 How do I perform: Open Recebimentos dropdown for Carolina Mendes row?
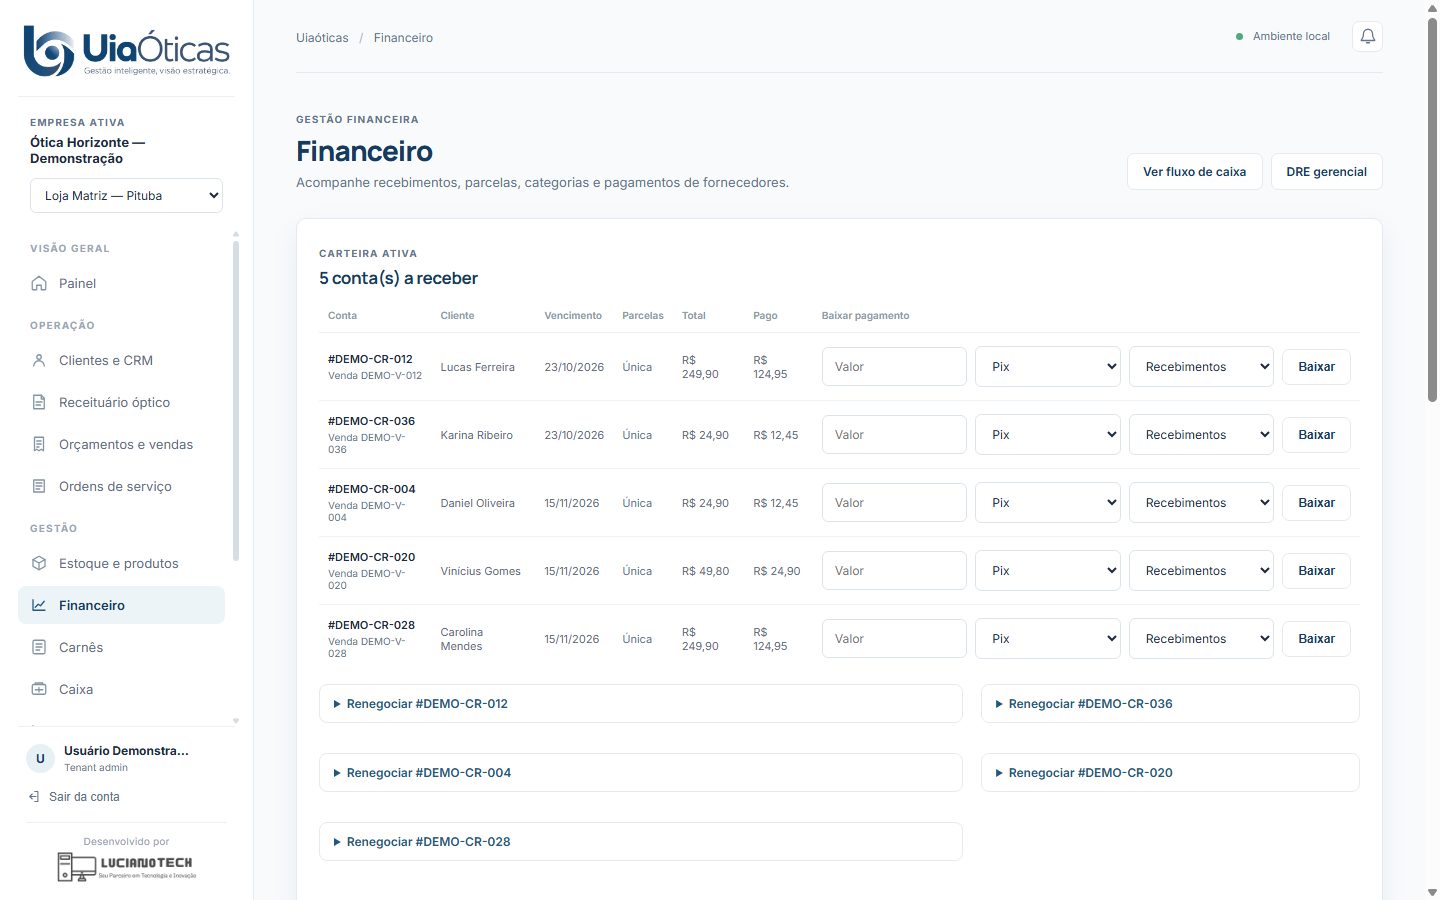pyautogui.click(x=1201, y=639)
